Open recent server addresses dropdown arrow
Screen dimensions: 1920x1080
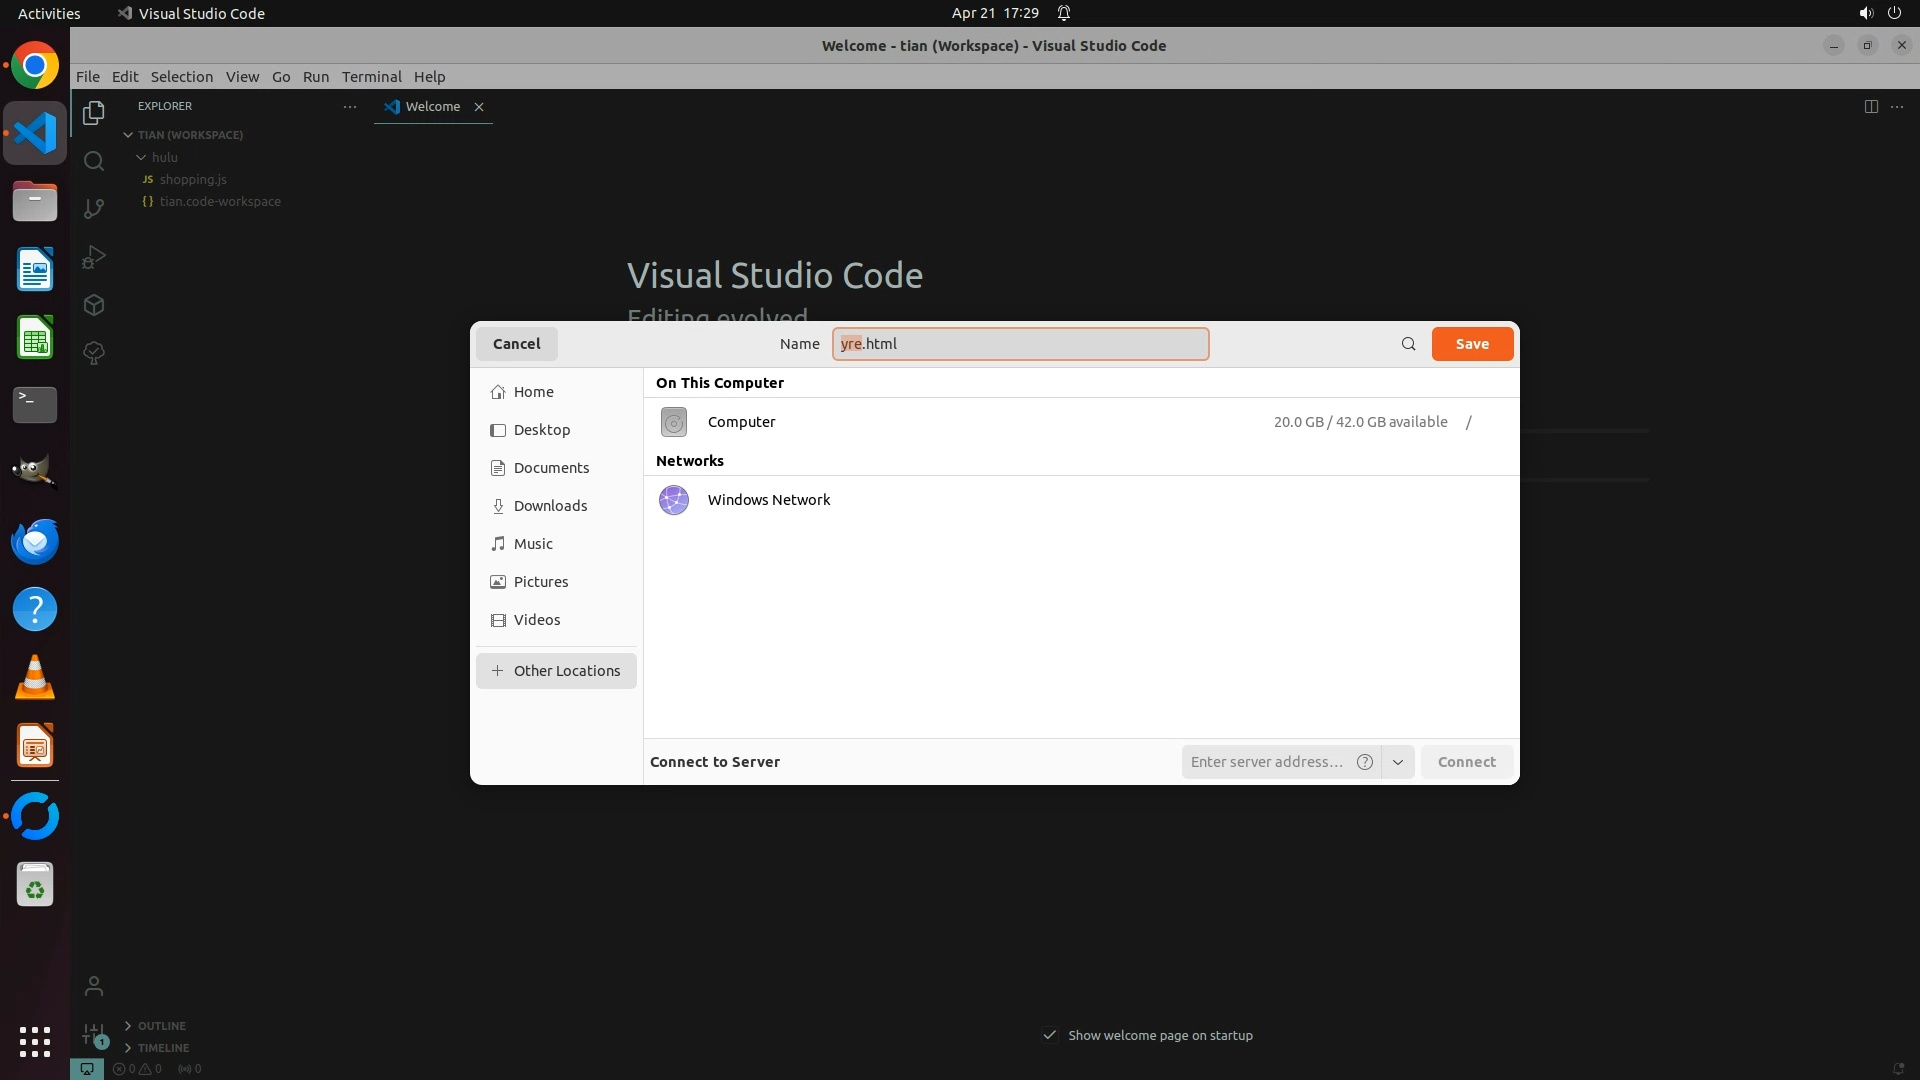[x=1397, y=762]
